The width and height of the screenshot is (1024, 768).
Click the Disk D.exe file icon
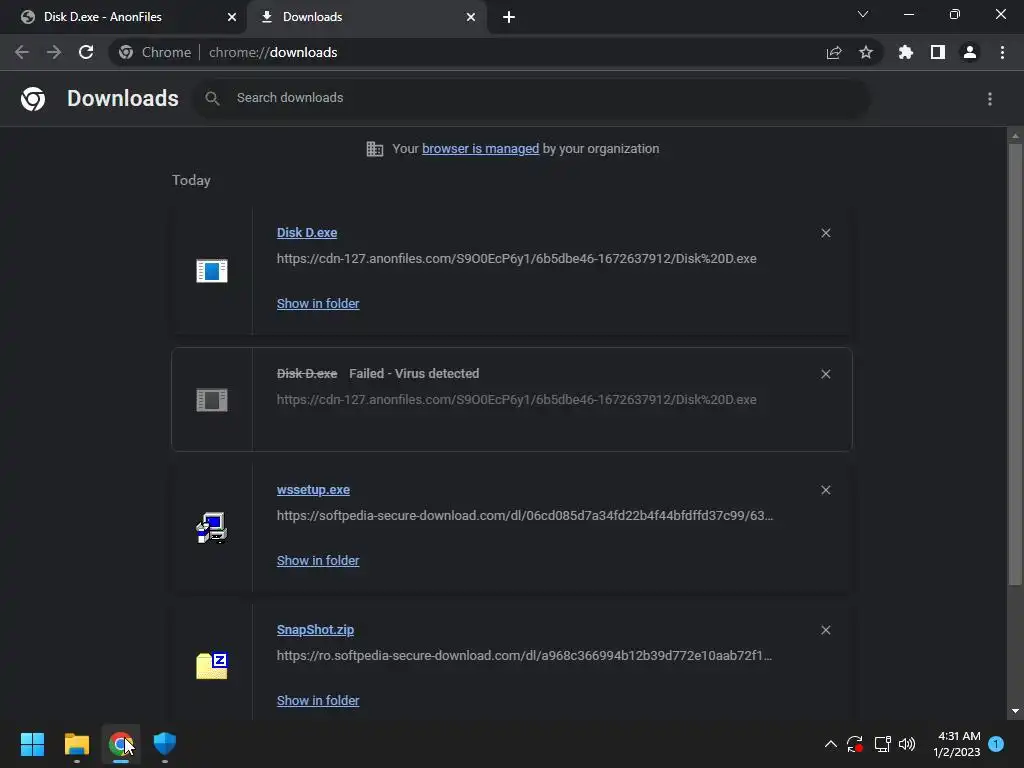[x=212, y=270]
